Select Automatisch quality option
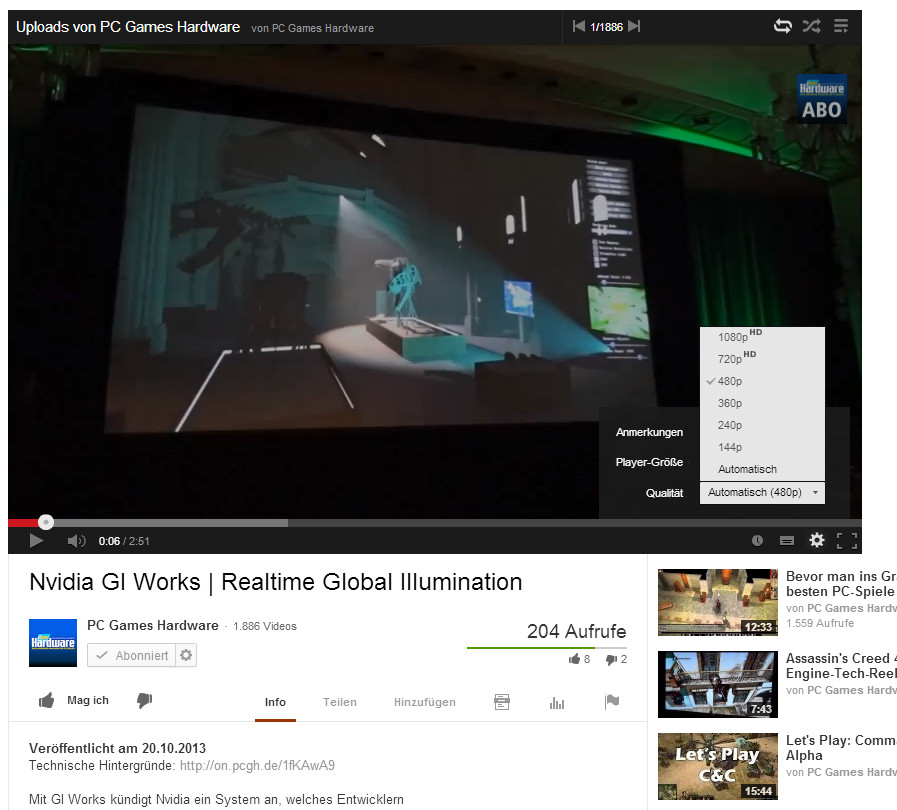This screenshot has width=897, height=810. coord(763,469)
